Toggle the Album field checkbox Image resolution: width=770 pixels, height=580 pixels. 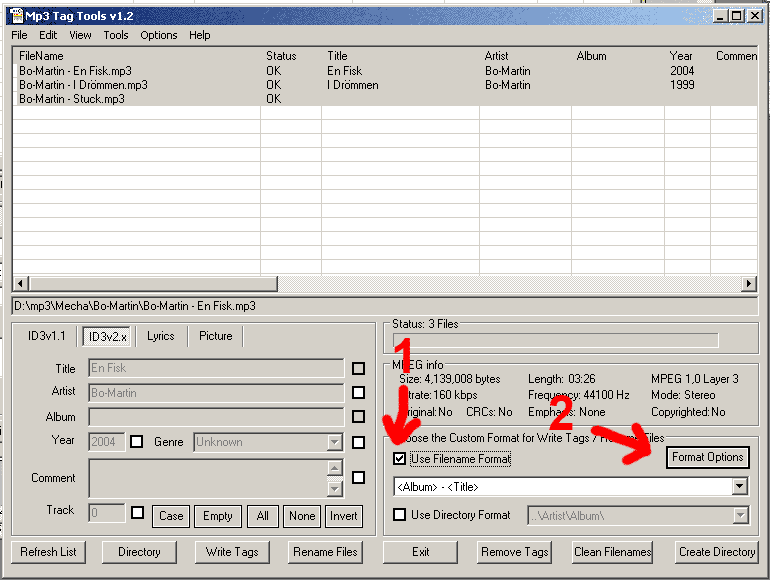coord(358,416)
